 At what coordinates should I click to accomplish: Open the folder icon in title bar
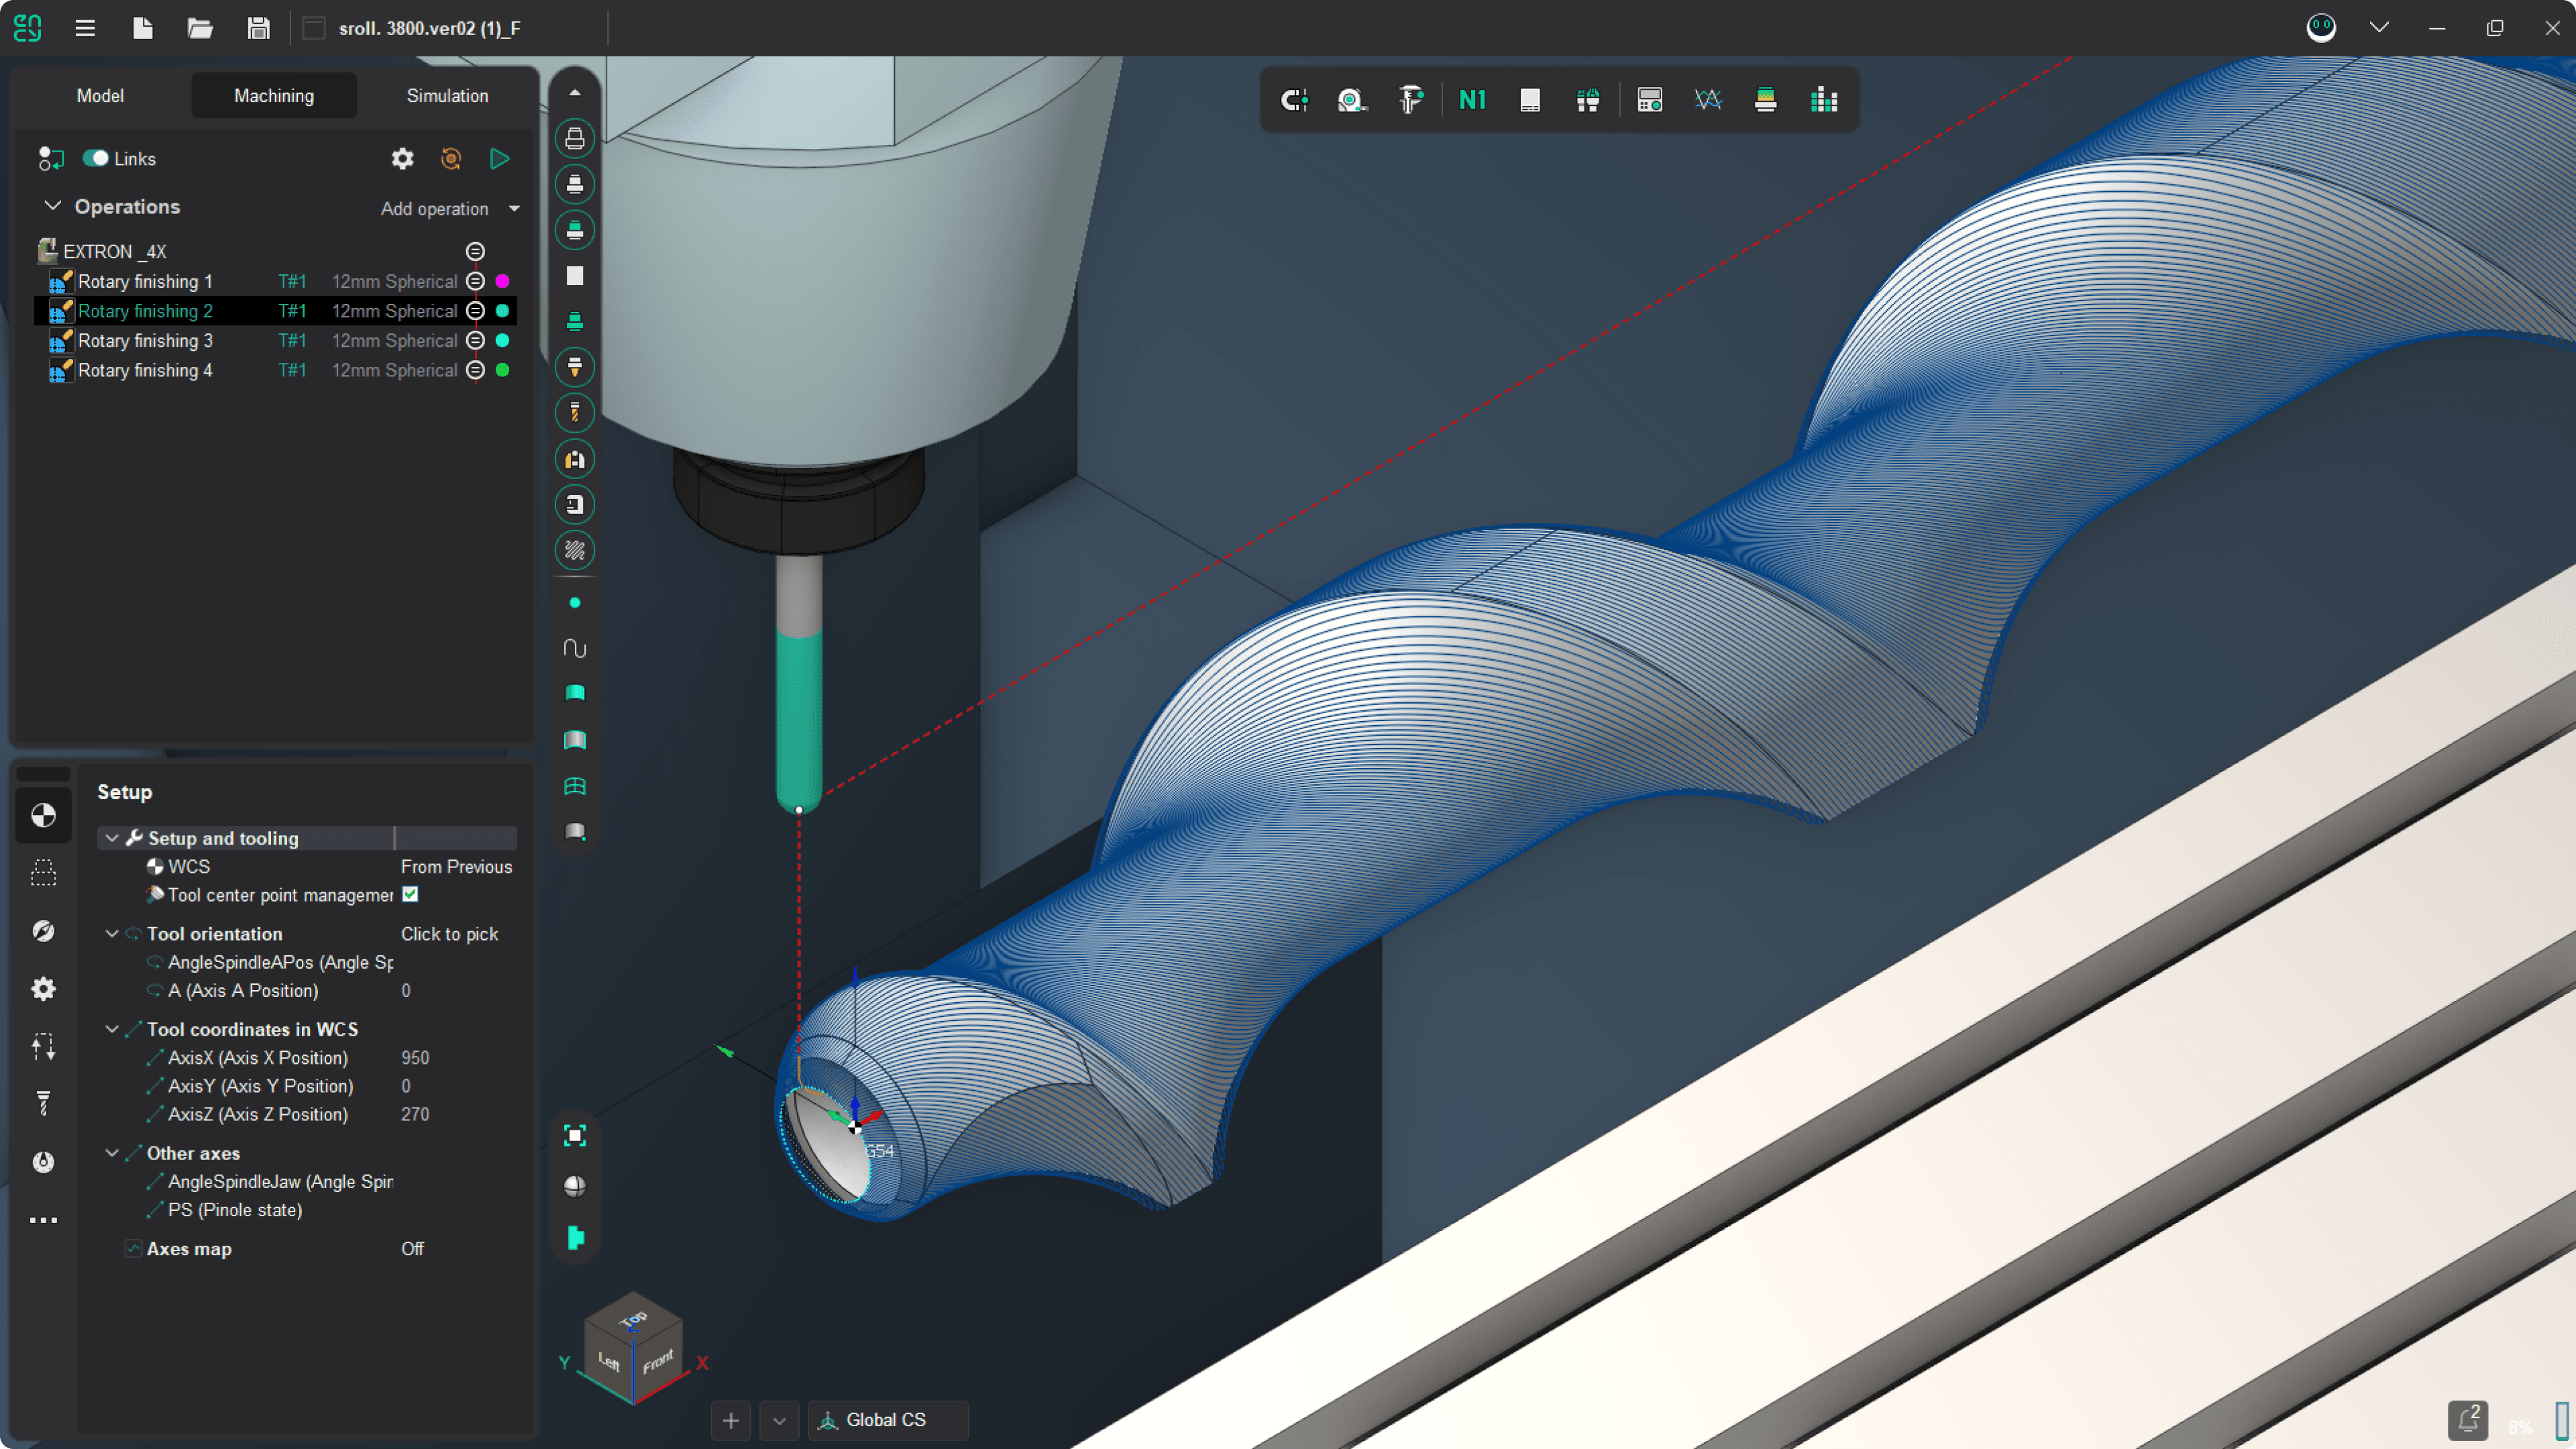point(200,28)
